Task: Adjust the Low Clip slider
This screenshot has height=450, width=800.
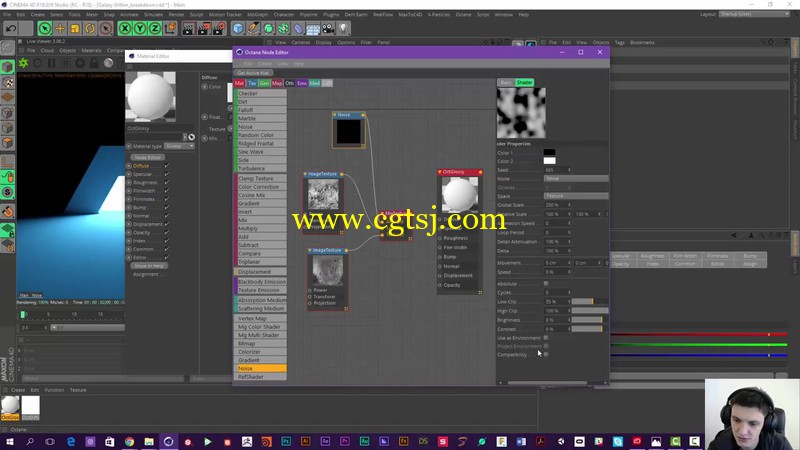Action: pyautogui.click(x=590, y=302)
